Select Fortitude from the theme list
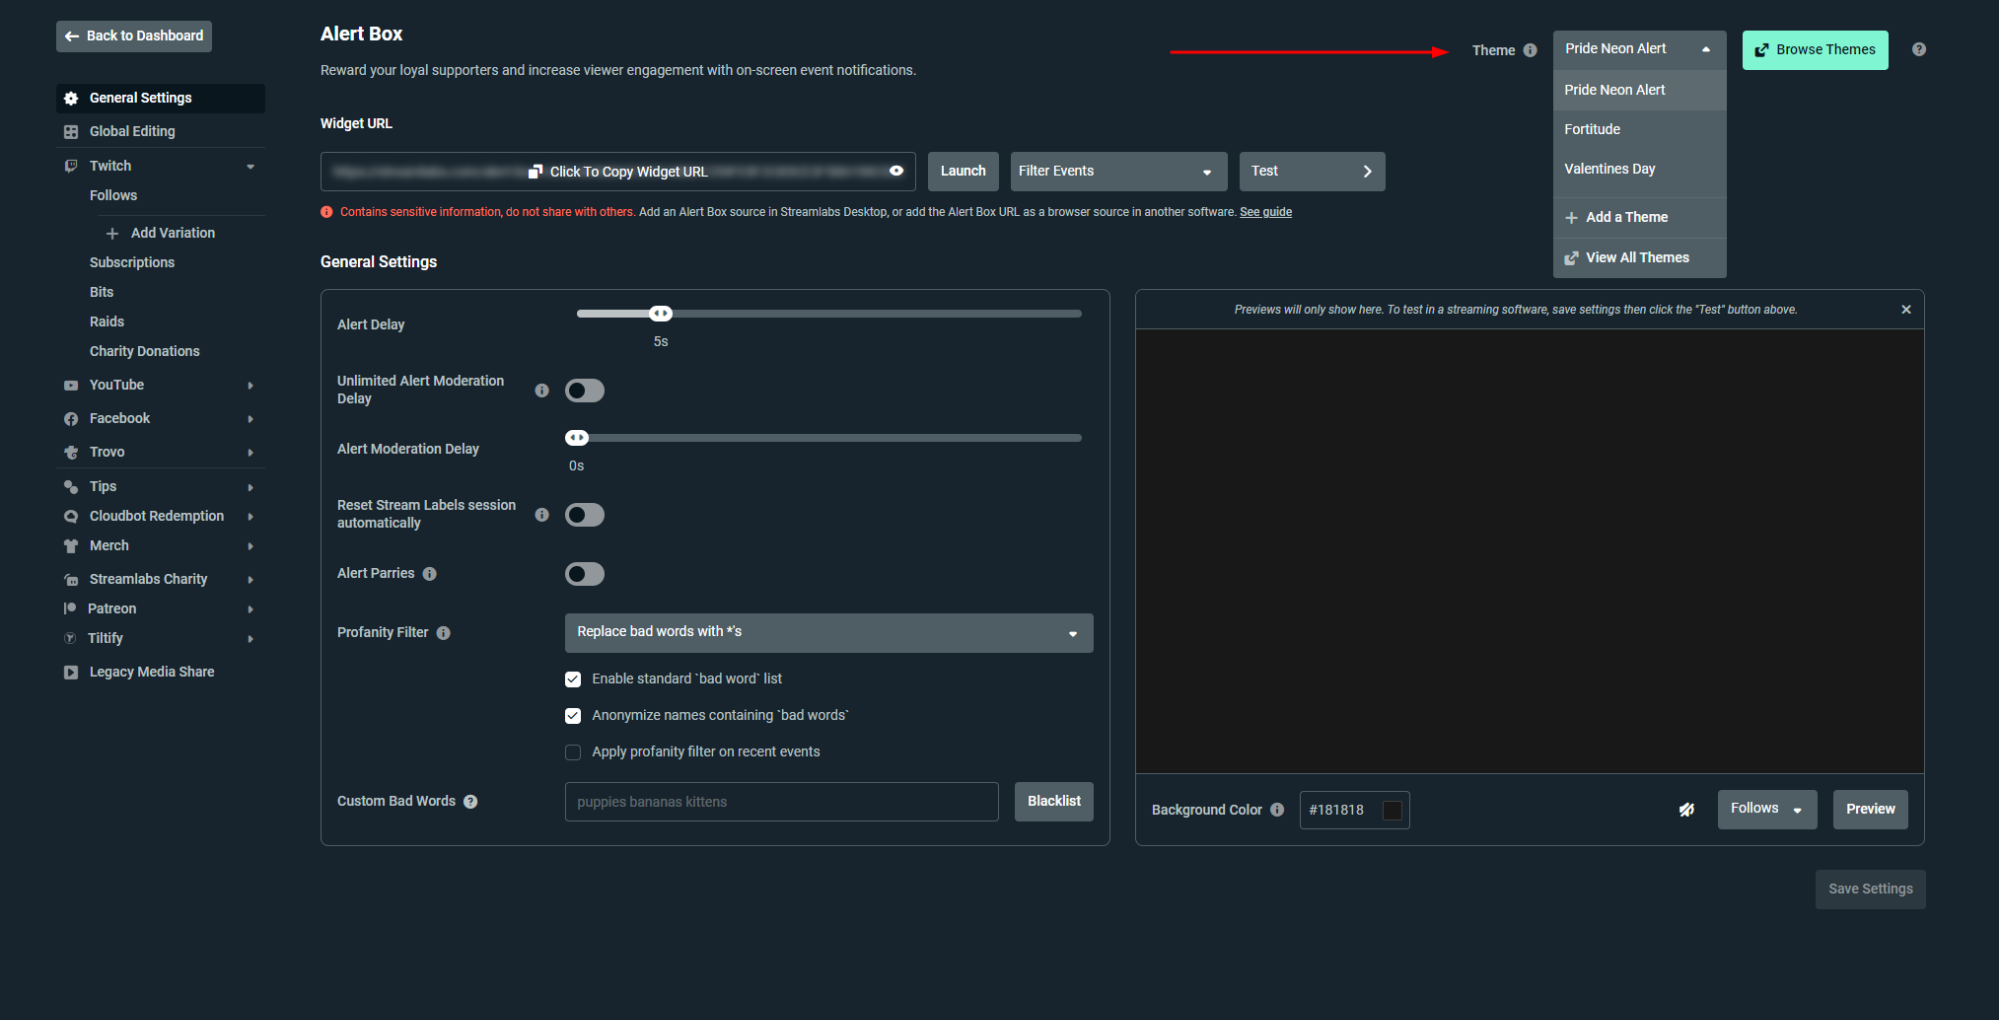Viewport: 1999px width, 1020px height. (1592, 129)
